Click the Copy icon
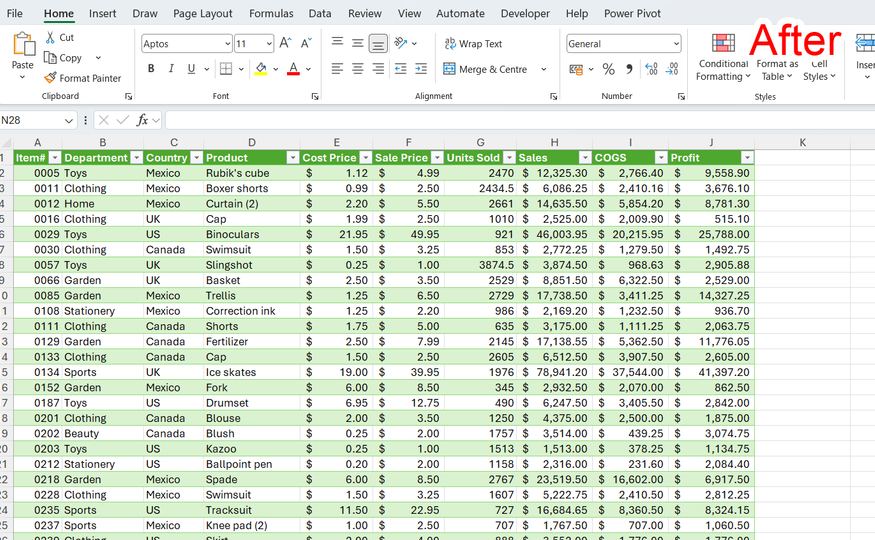Image resolution: width=875 pixels, height=540 pixels. coord(50,57)
